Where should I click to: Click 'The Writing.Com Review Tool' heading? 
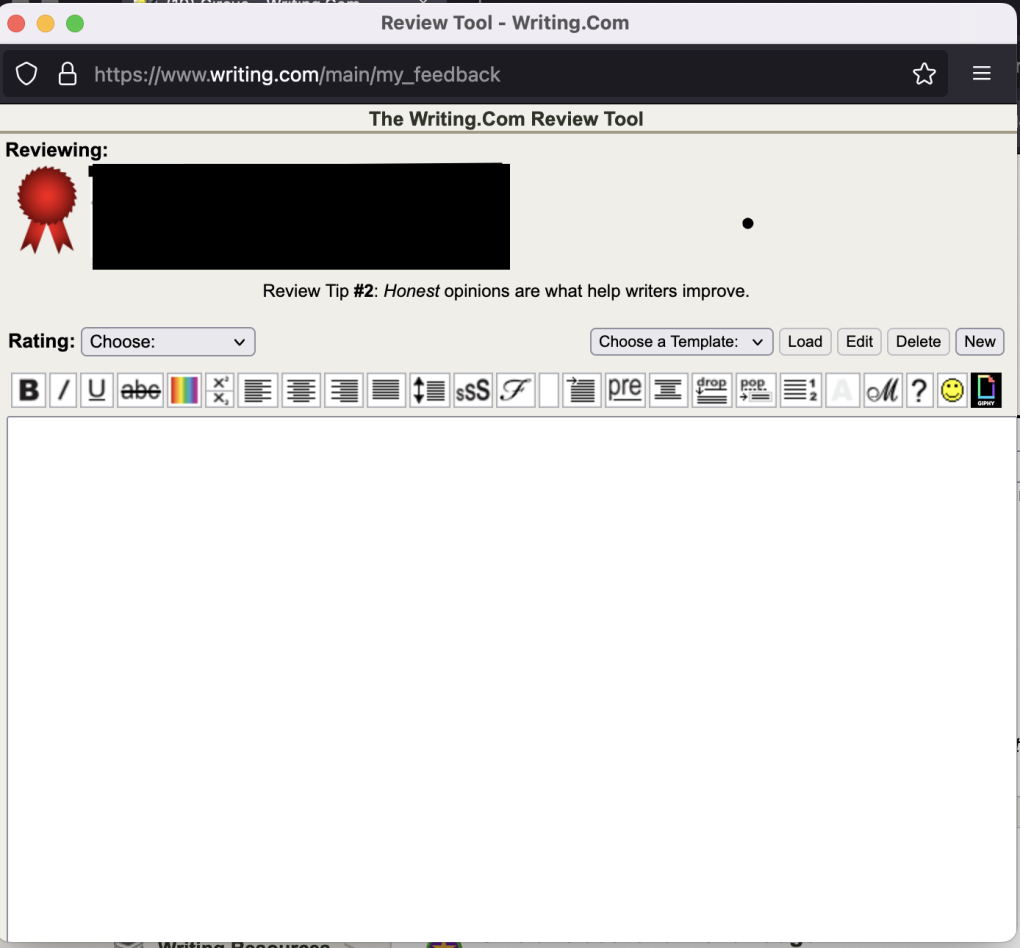coord(506,119)
